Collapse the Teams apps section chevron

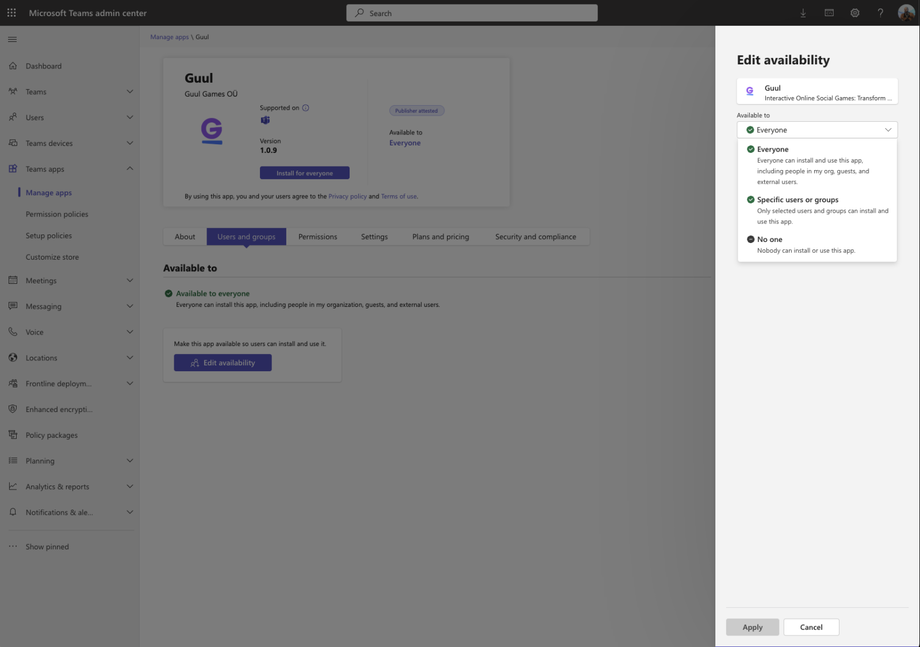point(130,169)
